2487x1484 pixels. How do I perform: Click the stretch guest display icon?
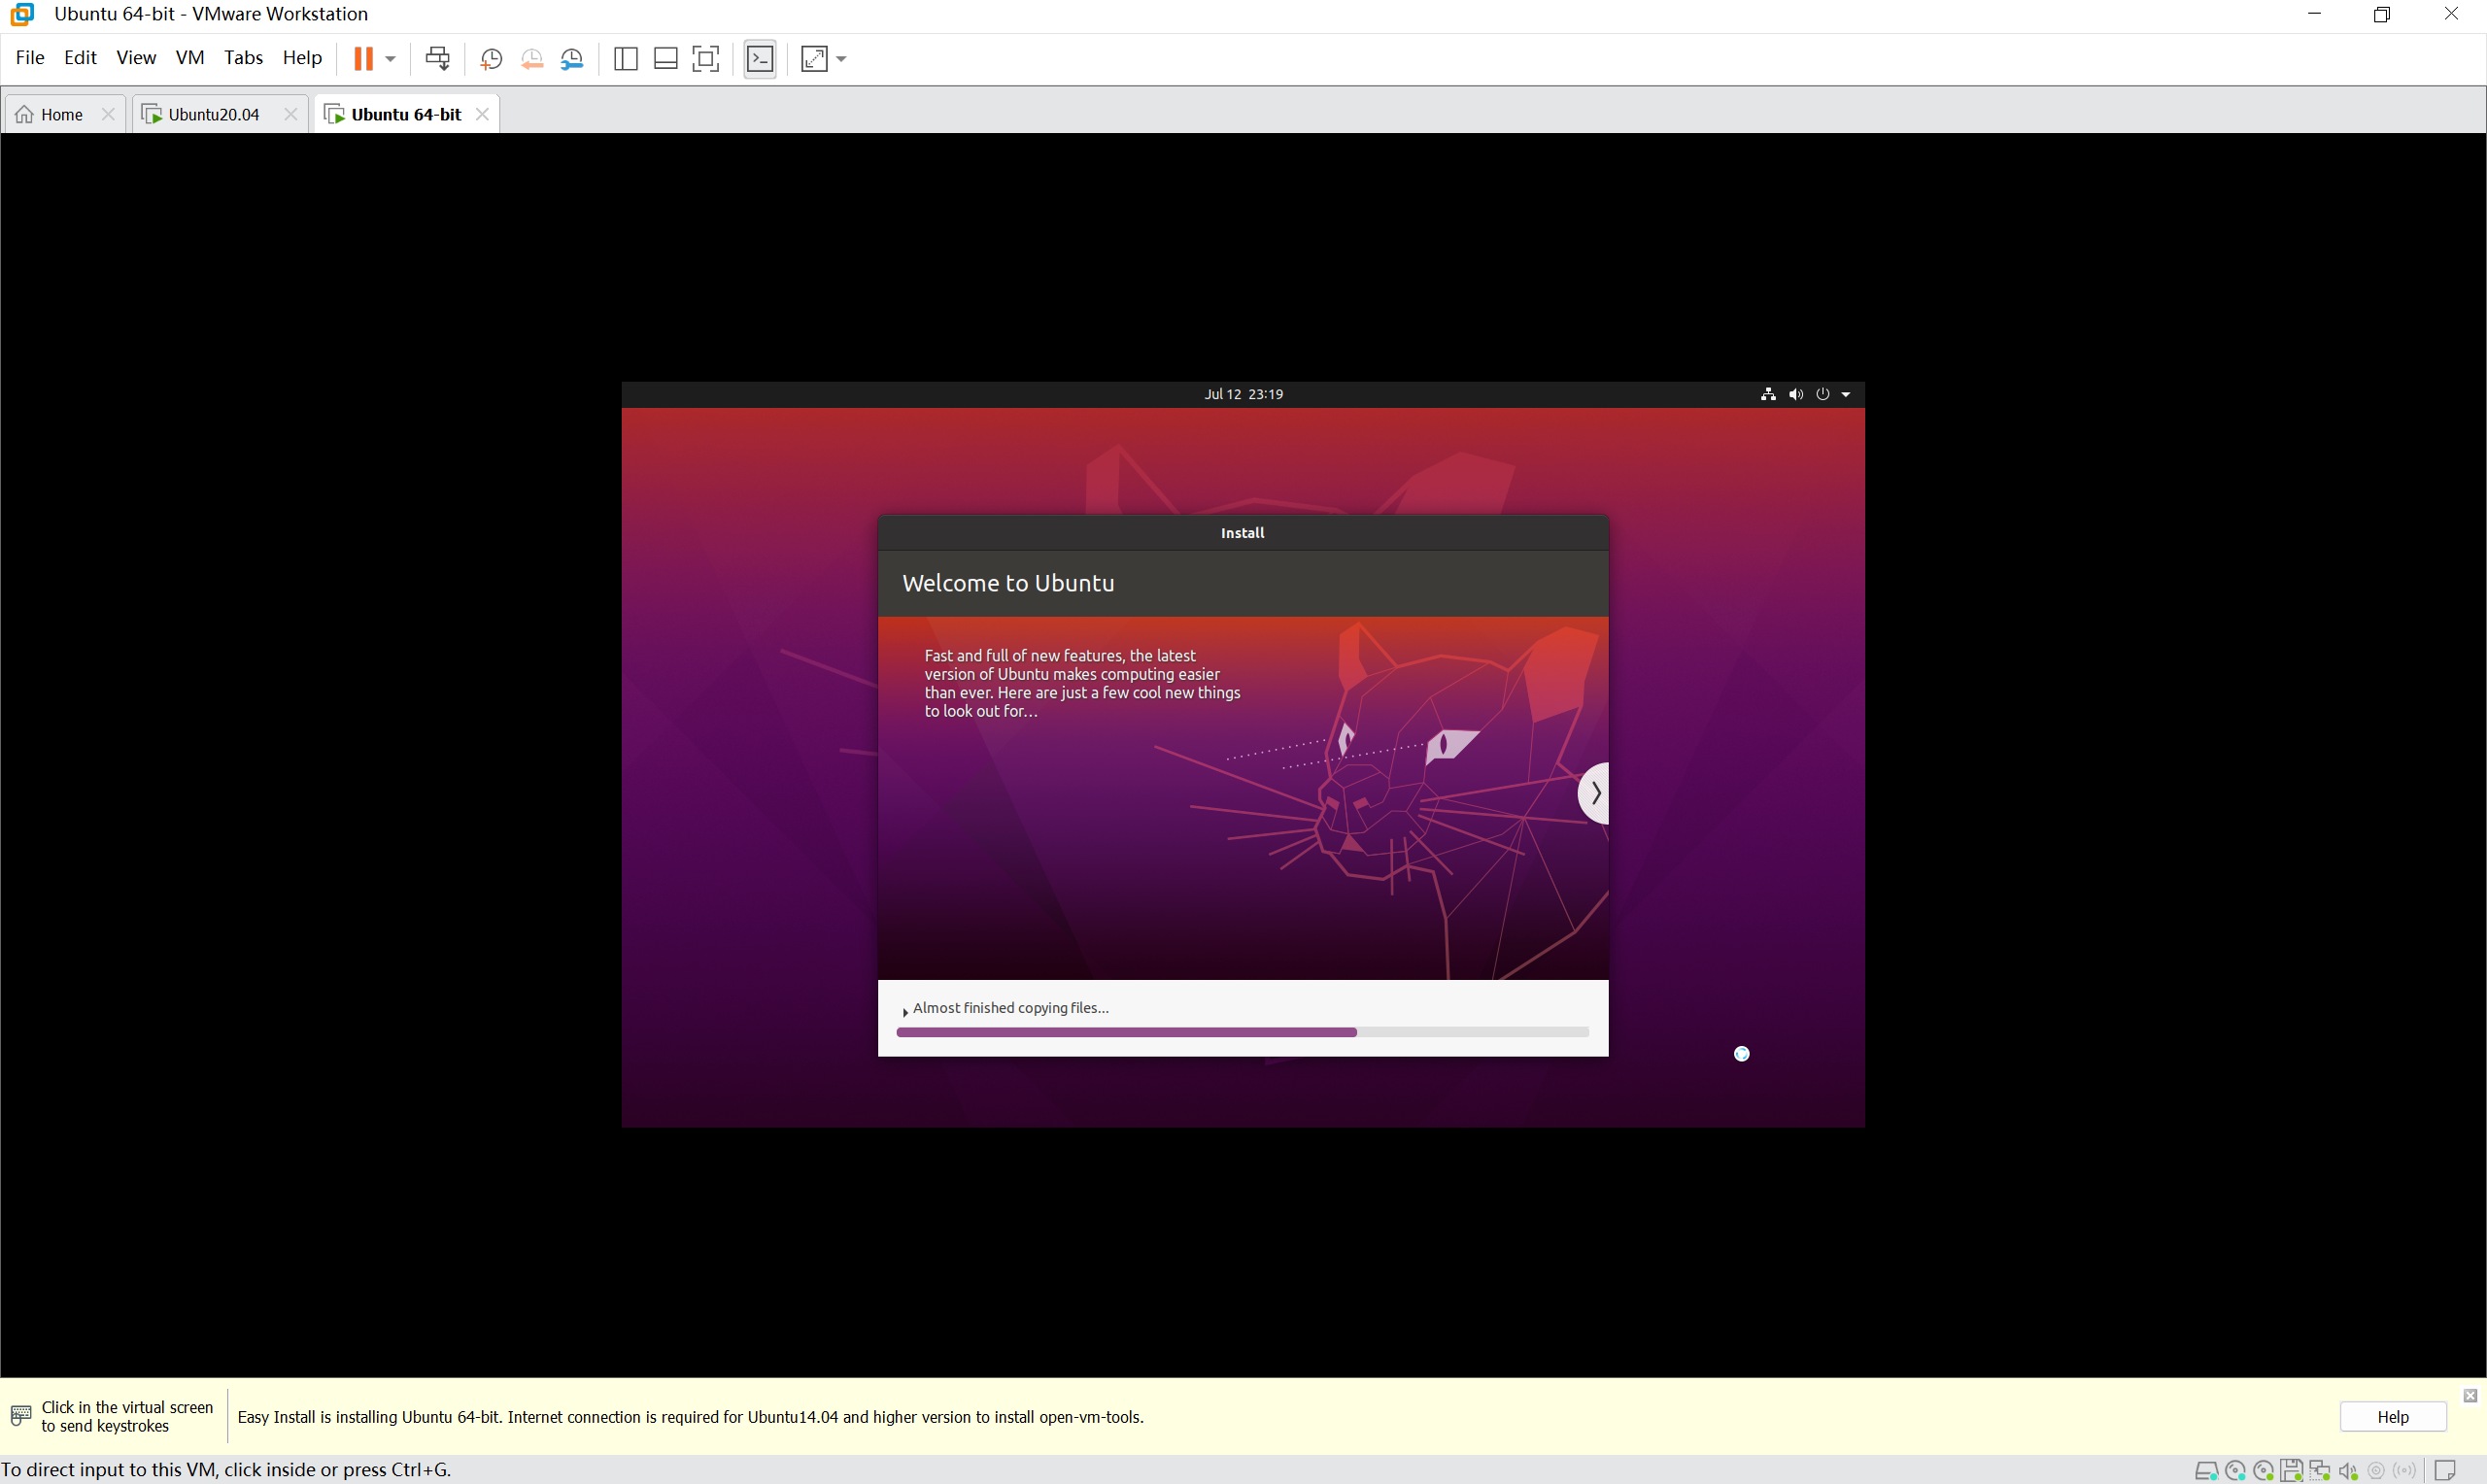814,59
